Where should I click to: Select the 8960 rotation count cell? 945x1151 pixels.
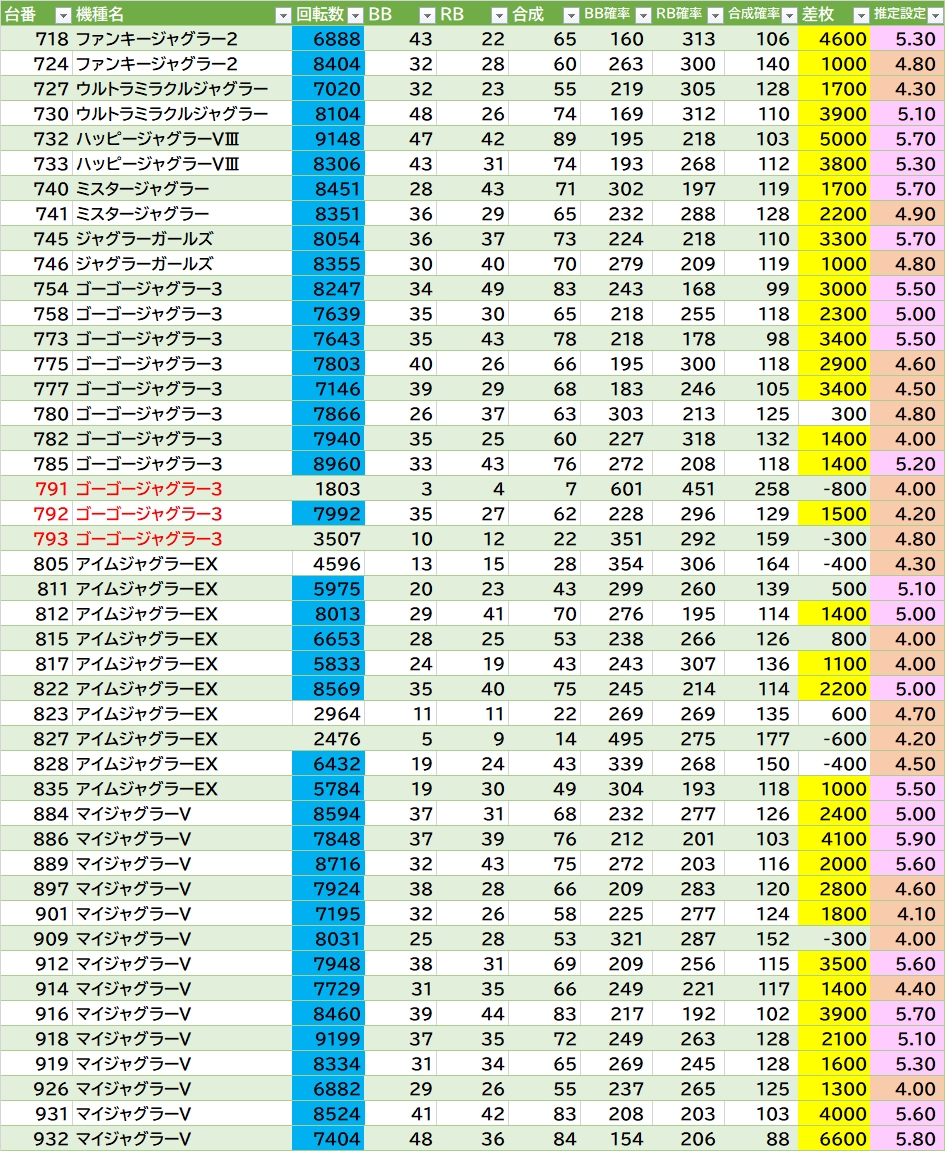pyautogui.click(x=328, y=463)
